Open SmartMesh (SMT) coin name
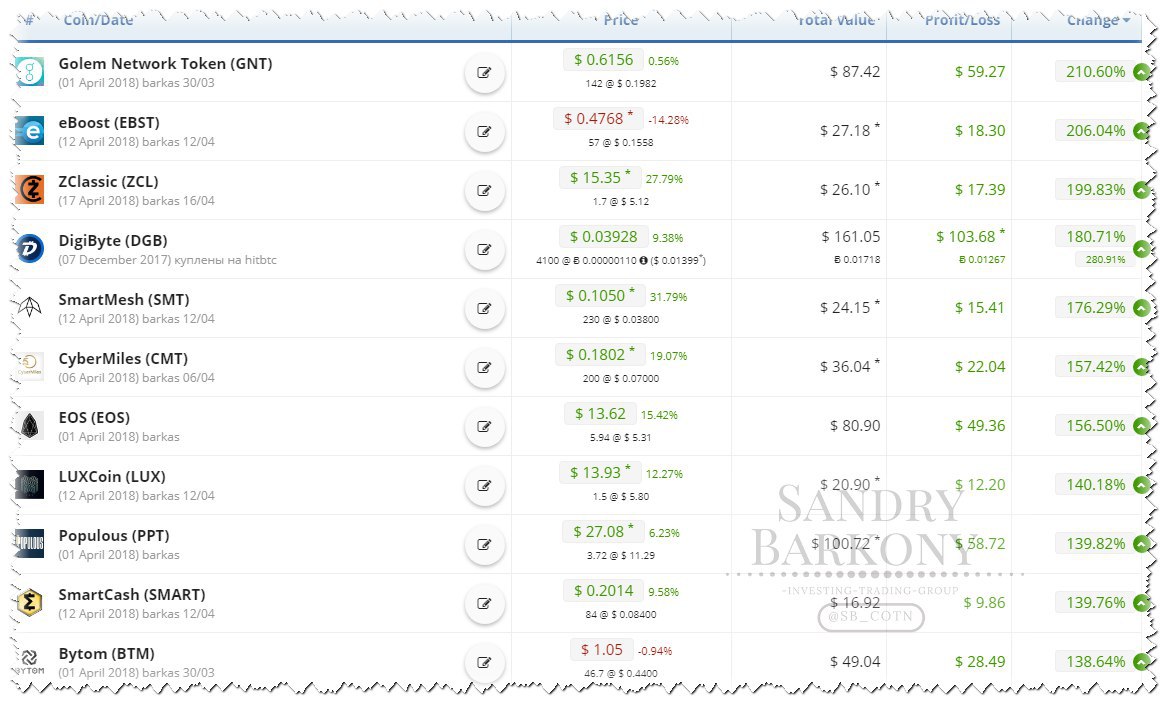Viewport: 1167px width, 703px height. point(124,299)
